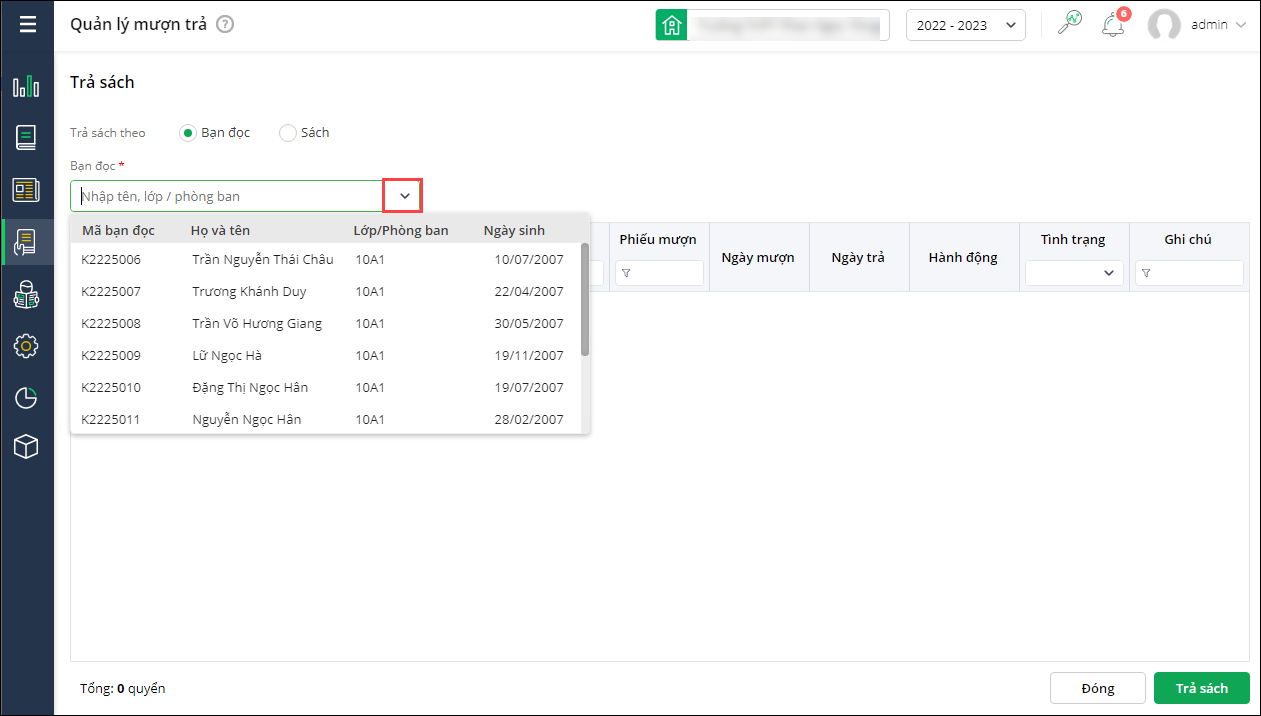
Task: Open the admin account dropdown
Action: coord(1217,25)
